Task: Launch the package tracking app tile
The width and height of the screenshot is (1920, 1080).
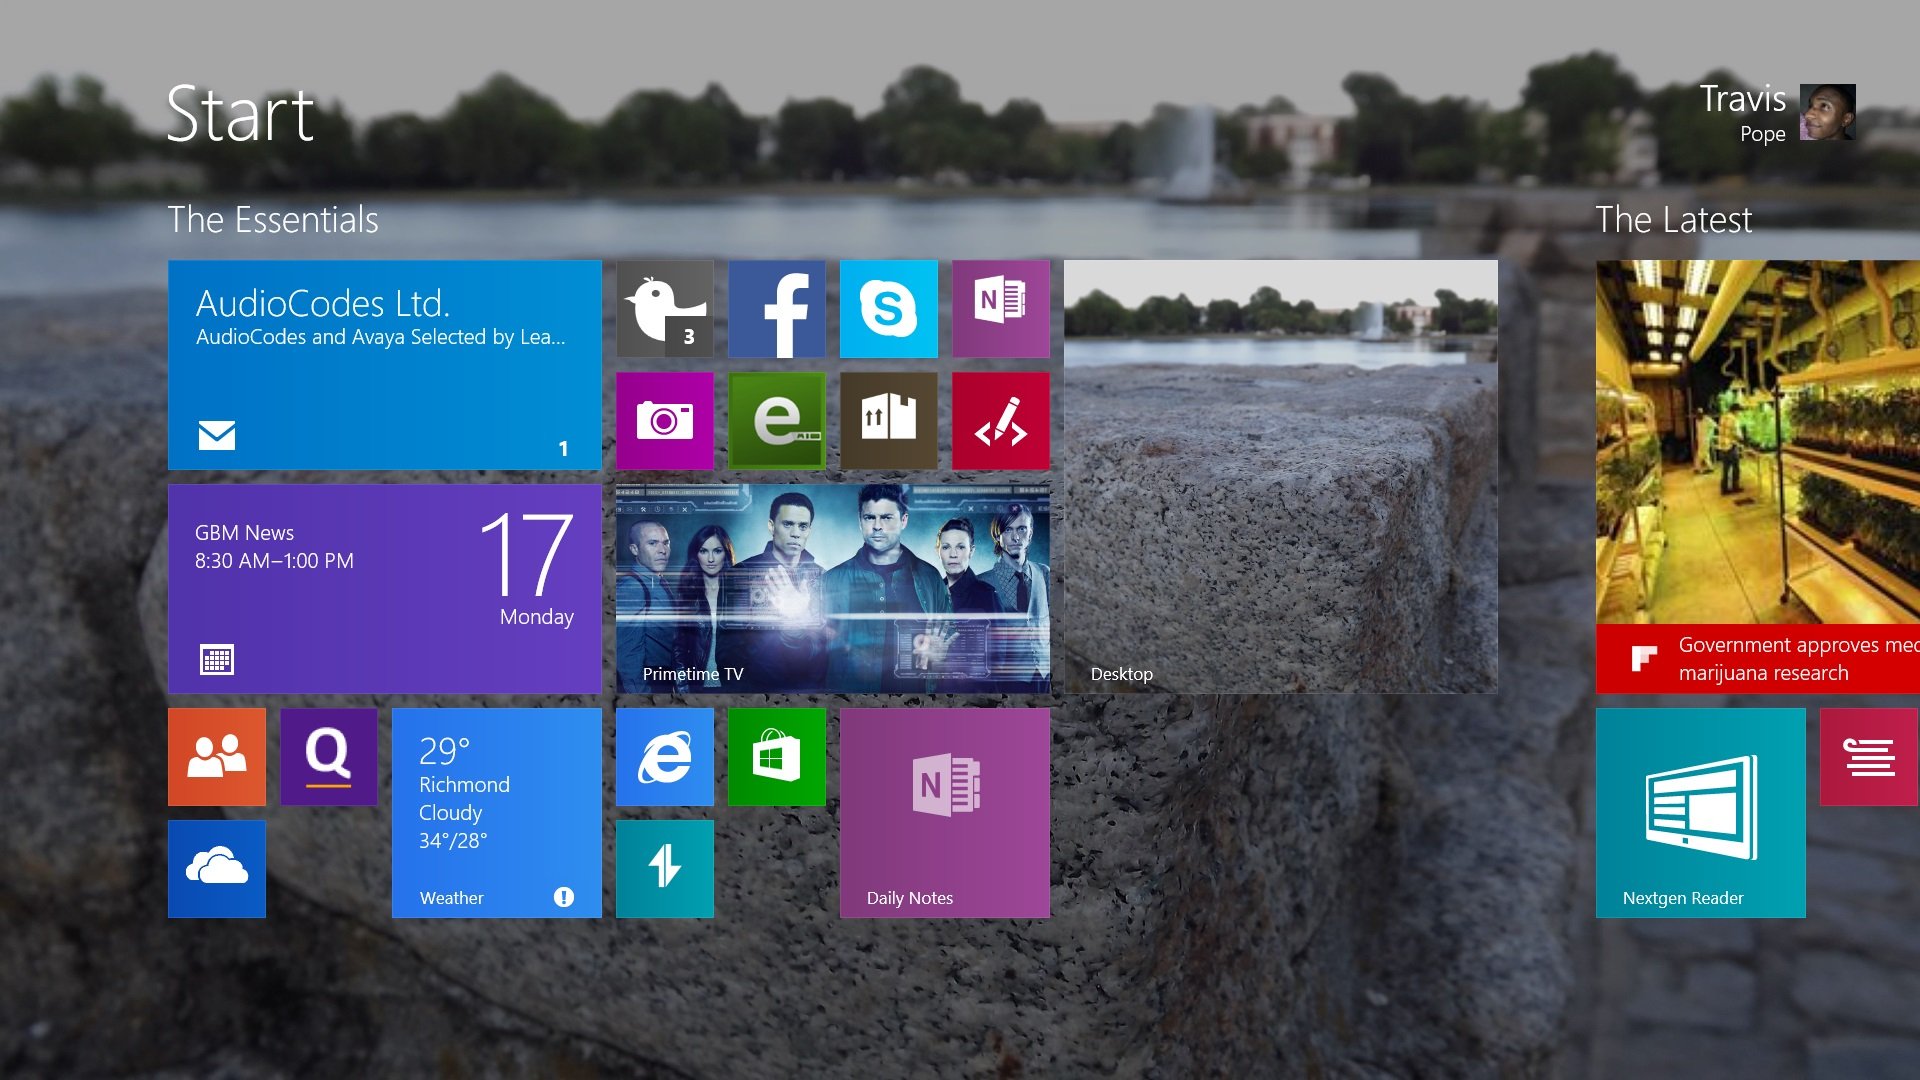Action: coord(889,420)
